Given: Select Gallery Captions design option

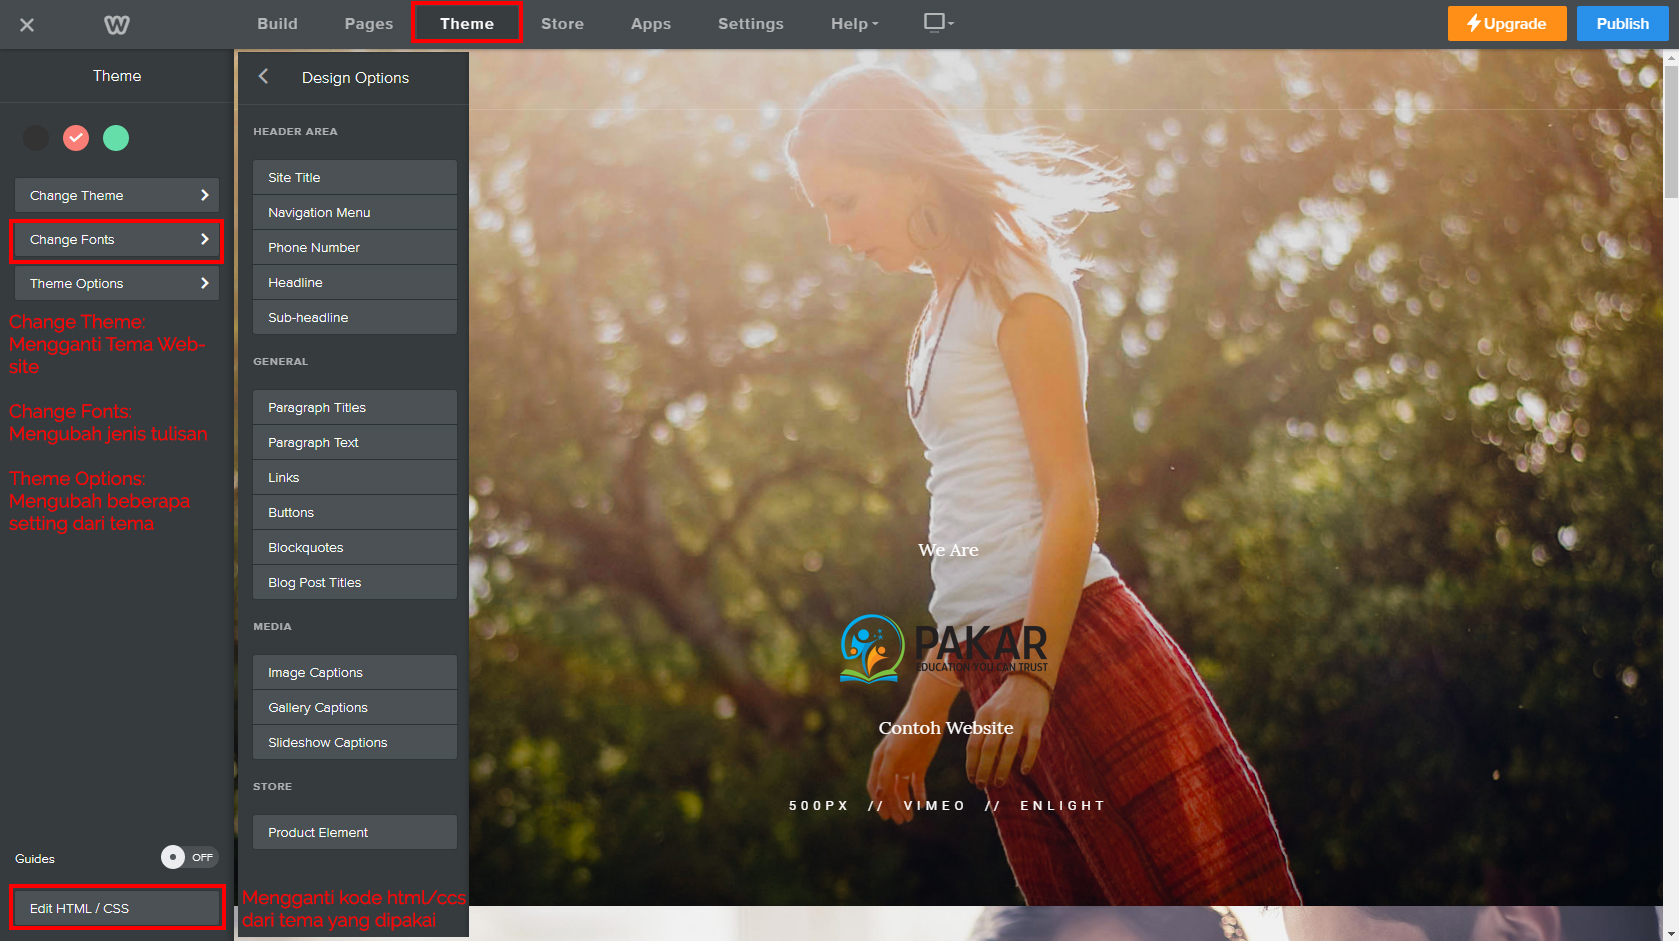Looking at the screenshot, I should point(355,707).
